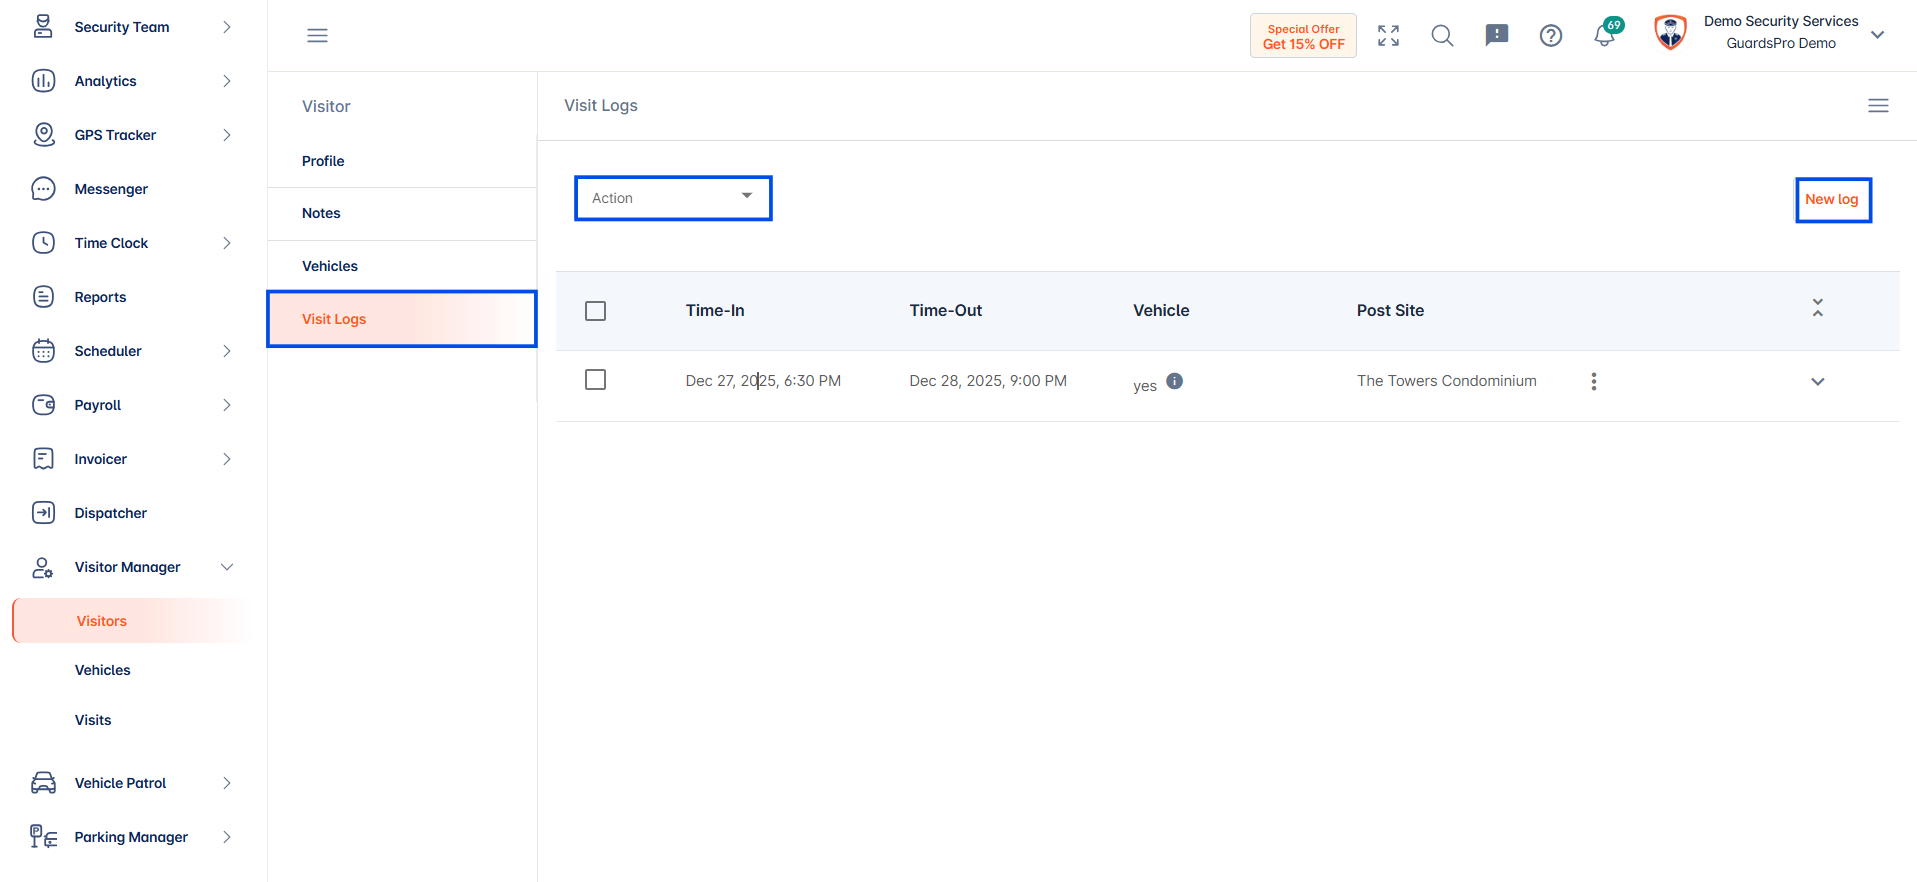Viewport: 1917px width, 882px height.
Task: Click the Special Offer 15% OFF banner
Action: [1303, 36]
